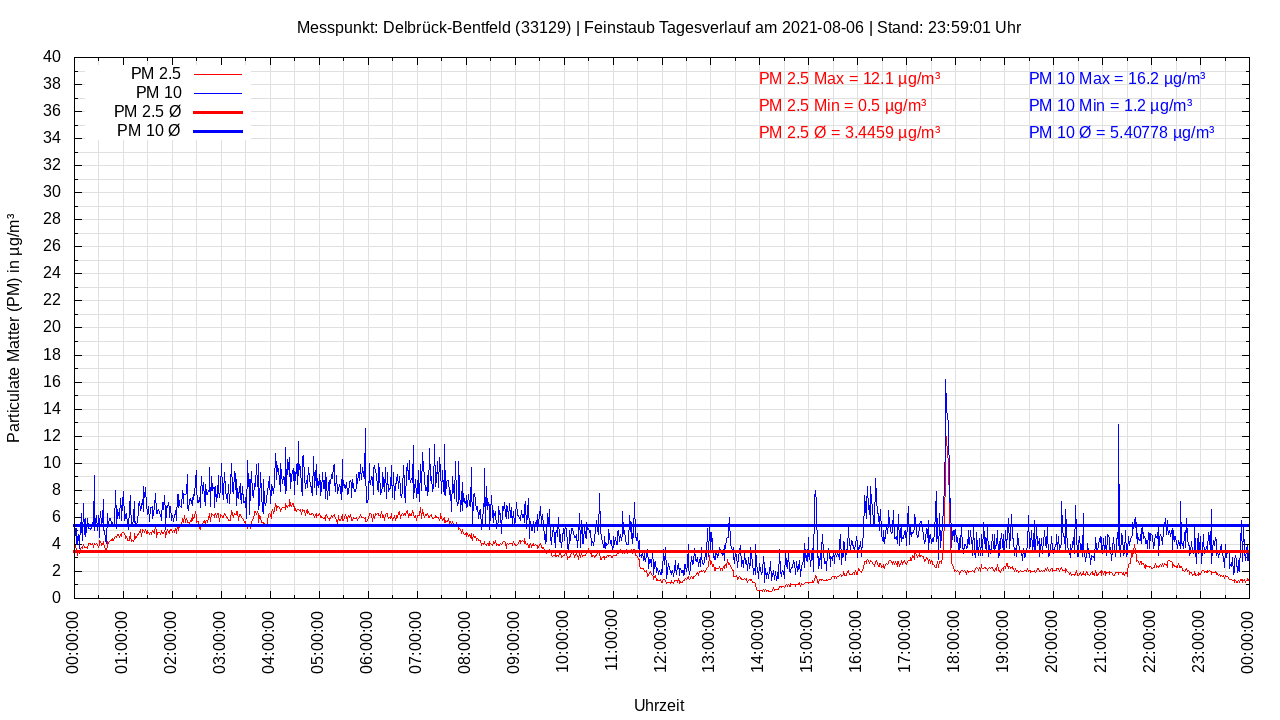This screenshot has height=720, width=1280.
Task: Click the thin blue PM 10 legend line
Action: (x=217, y=93)
